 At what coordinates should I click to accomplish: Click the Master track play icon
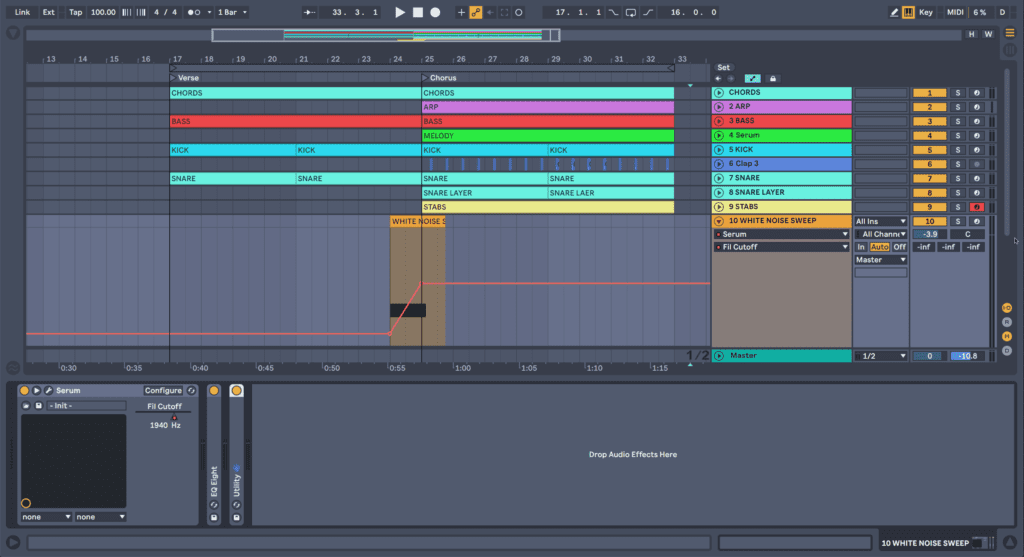tap(719, 356)
